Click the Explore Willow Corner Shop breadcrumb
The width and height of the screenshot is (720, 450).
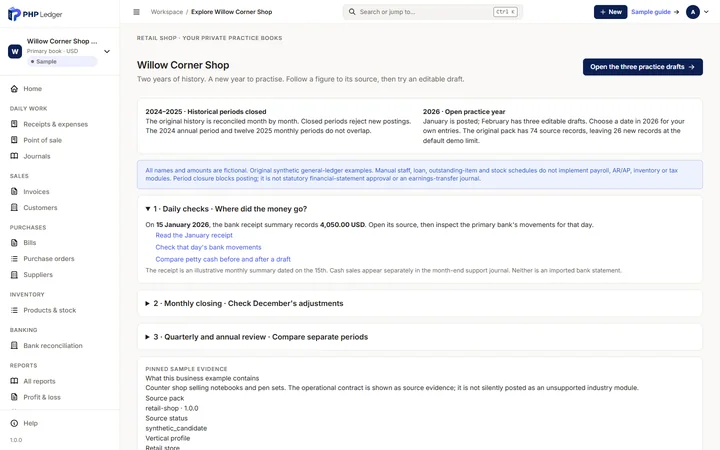point(231,12)
